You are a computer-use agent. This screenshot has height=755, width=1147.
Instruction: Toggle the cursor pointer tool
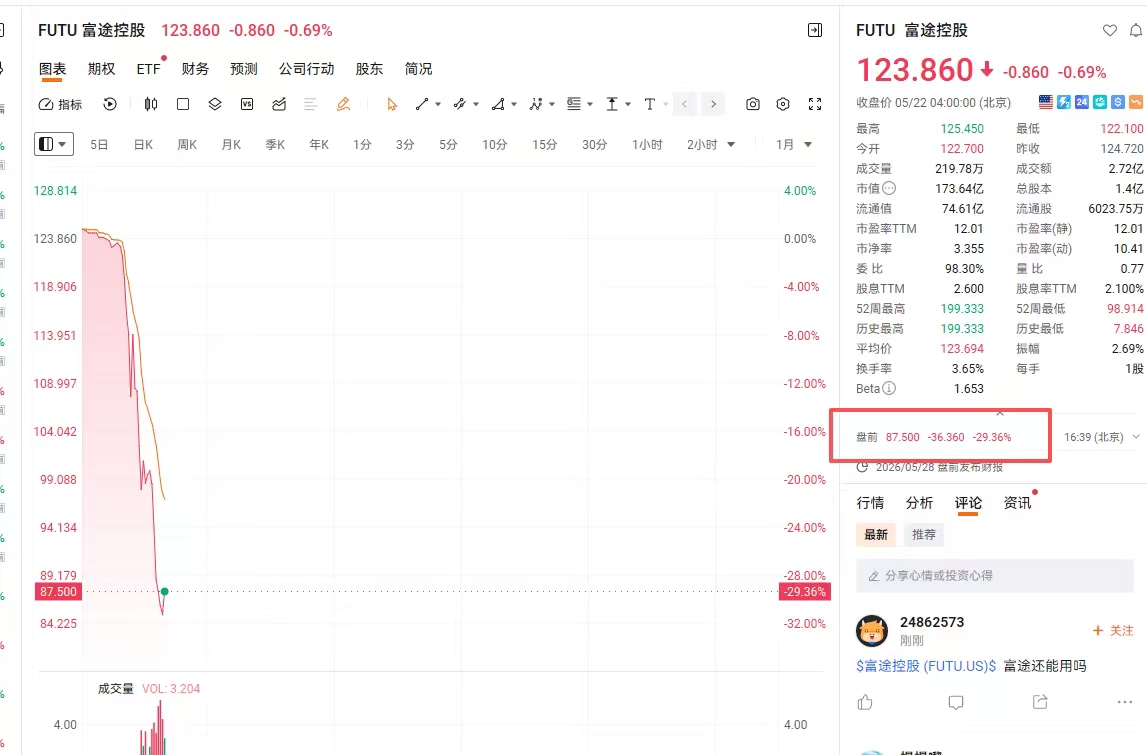click(392, 105)
